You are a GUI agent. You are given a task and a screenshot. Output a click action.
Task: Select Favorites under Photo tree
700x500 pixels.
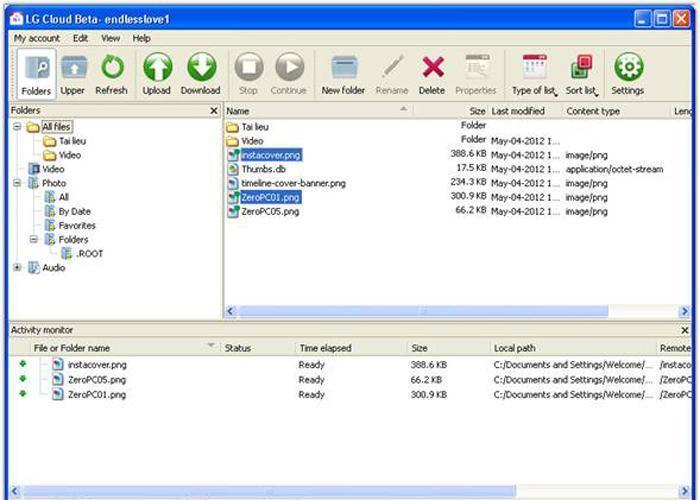77,226
